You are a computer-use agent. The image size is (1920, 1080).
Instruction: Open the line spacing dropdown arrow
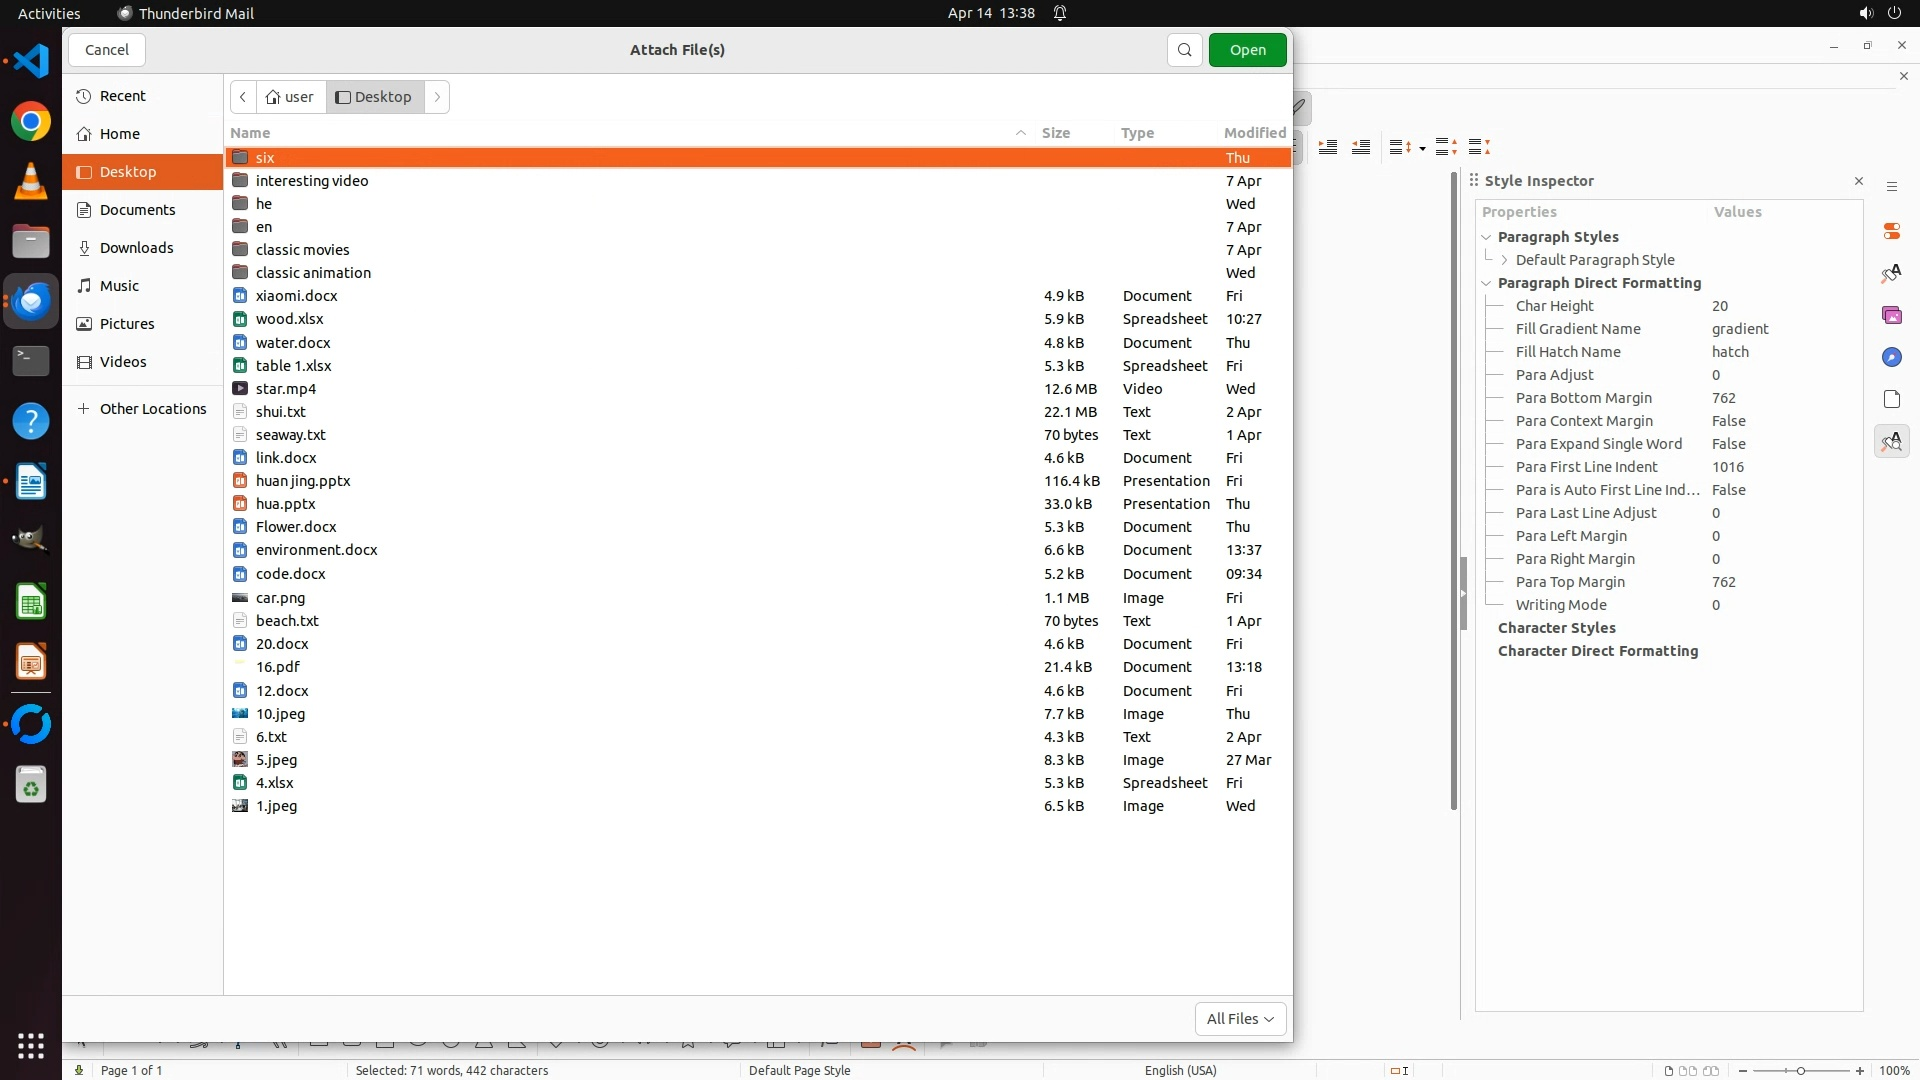pyautogui.click(x=1422, y=148)
